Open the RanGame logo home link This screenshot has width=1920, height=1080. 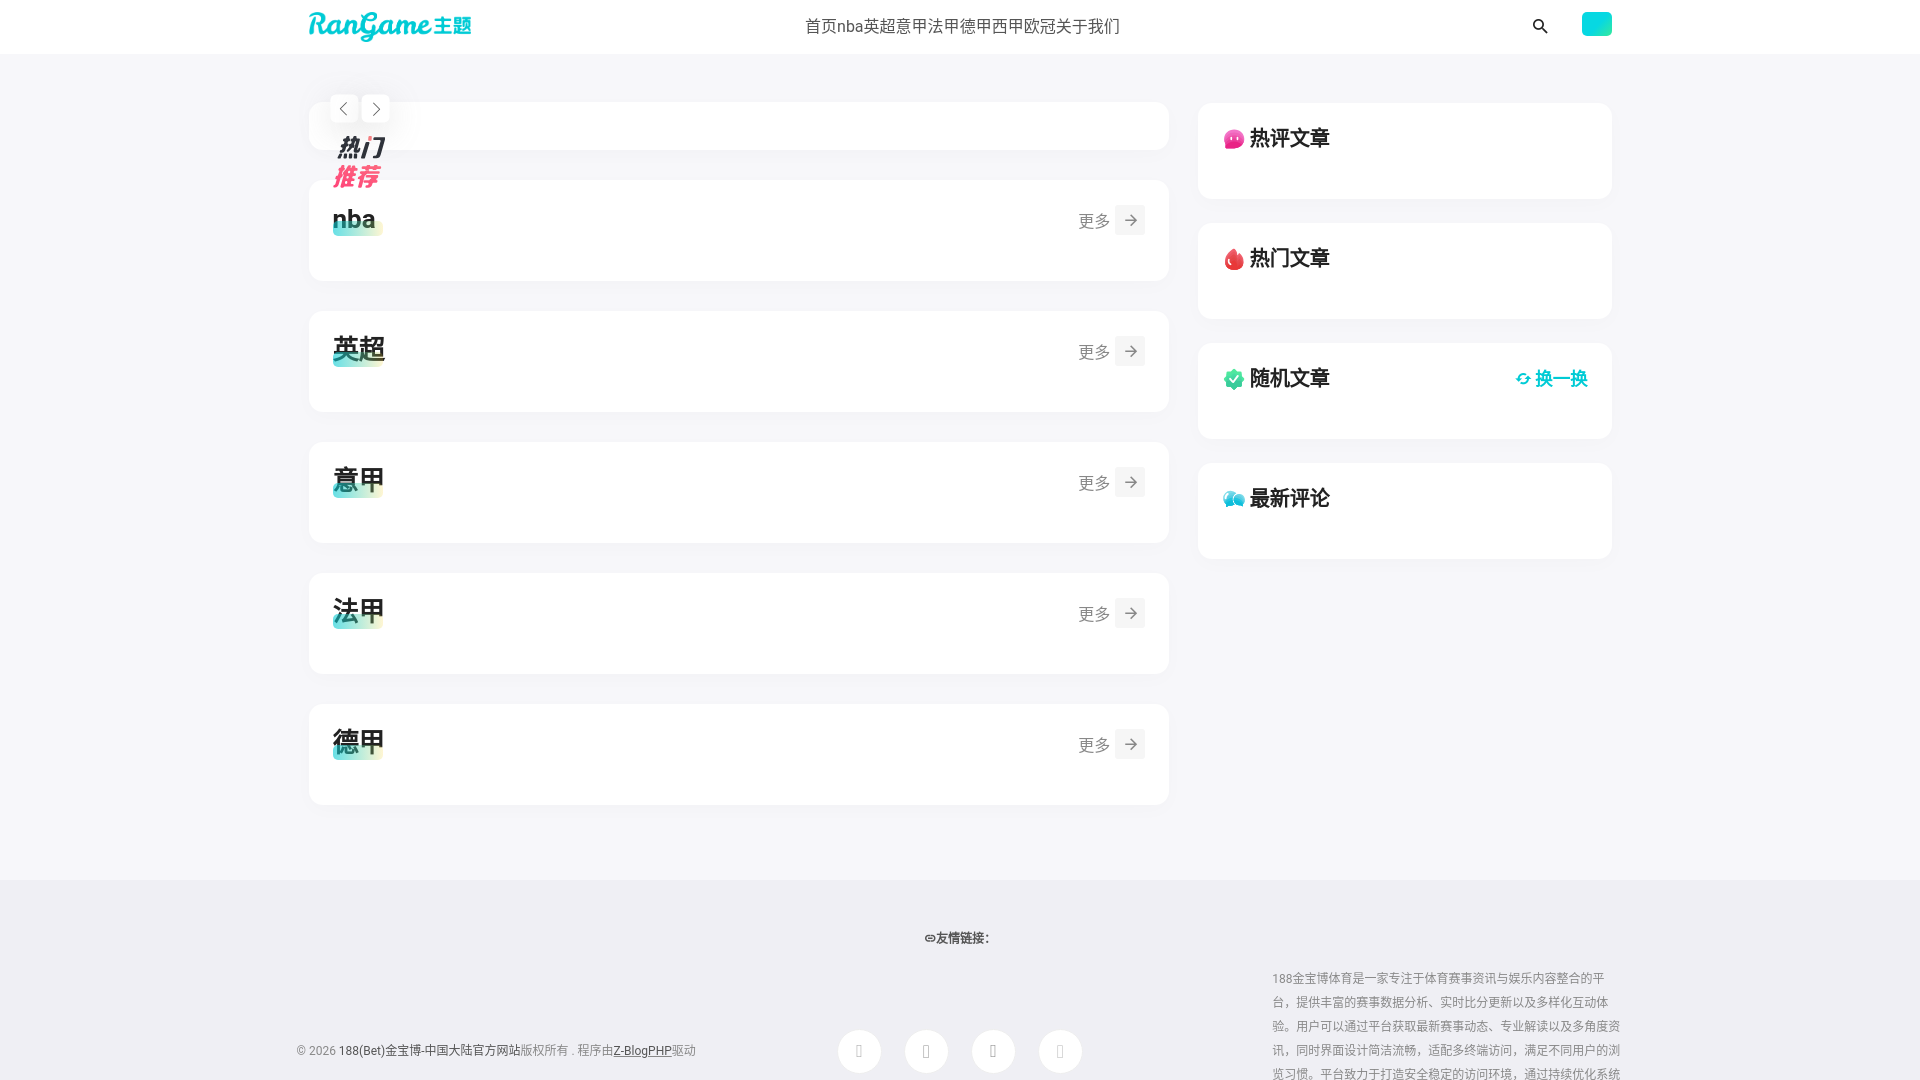click(x=390, y=26)
